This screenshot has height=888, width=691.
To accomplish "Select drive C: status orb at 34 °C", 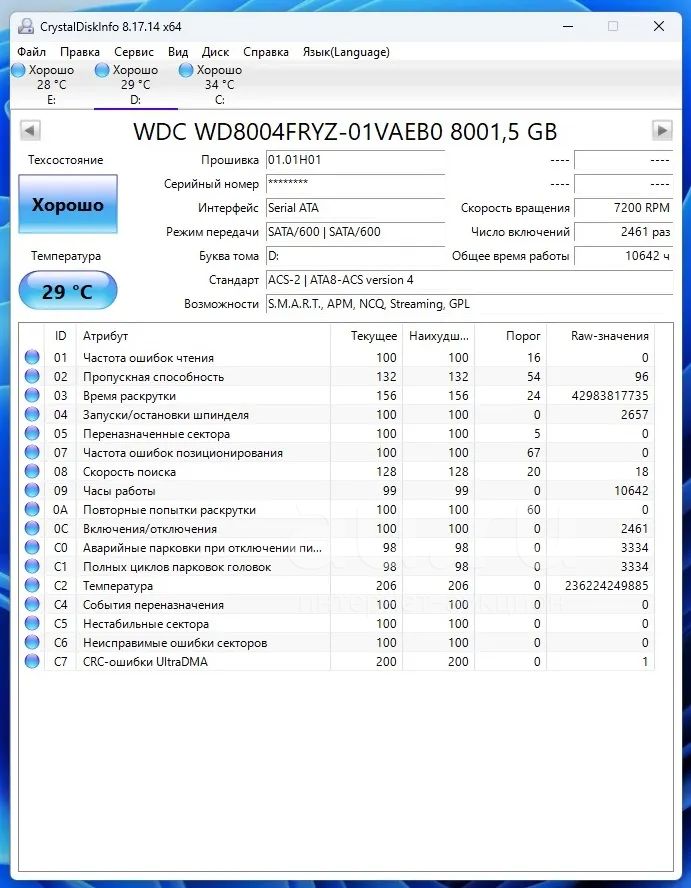I will (x=186, y=70).
